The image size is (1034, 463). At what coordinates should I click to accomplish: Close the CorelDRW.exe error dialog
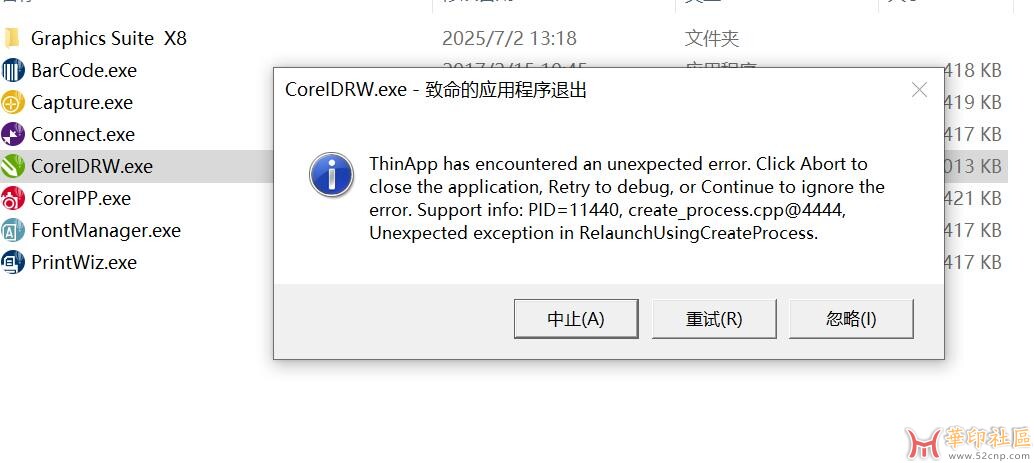coord(919,90)
